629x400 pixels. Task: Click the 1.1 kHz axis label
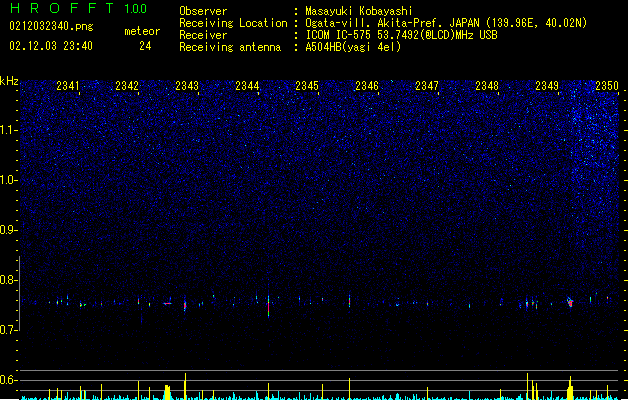(8, 130)
